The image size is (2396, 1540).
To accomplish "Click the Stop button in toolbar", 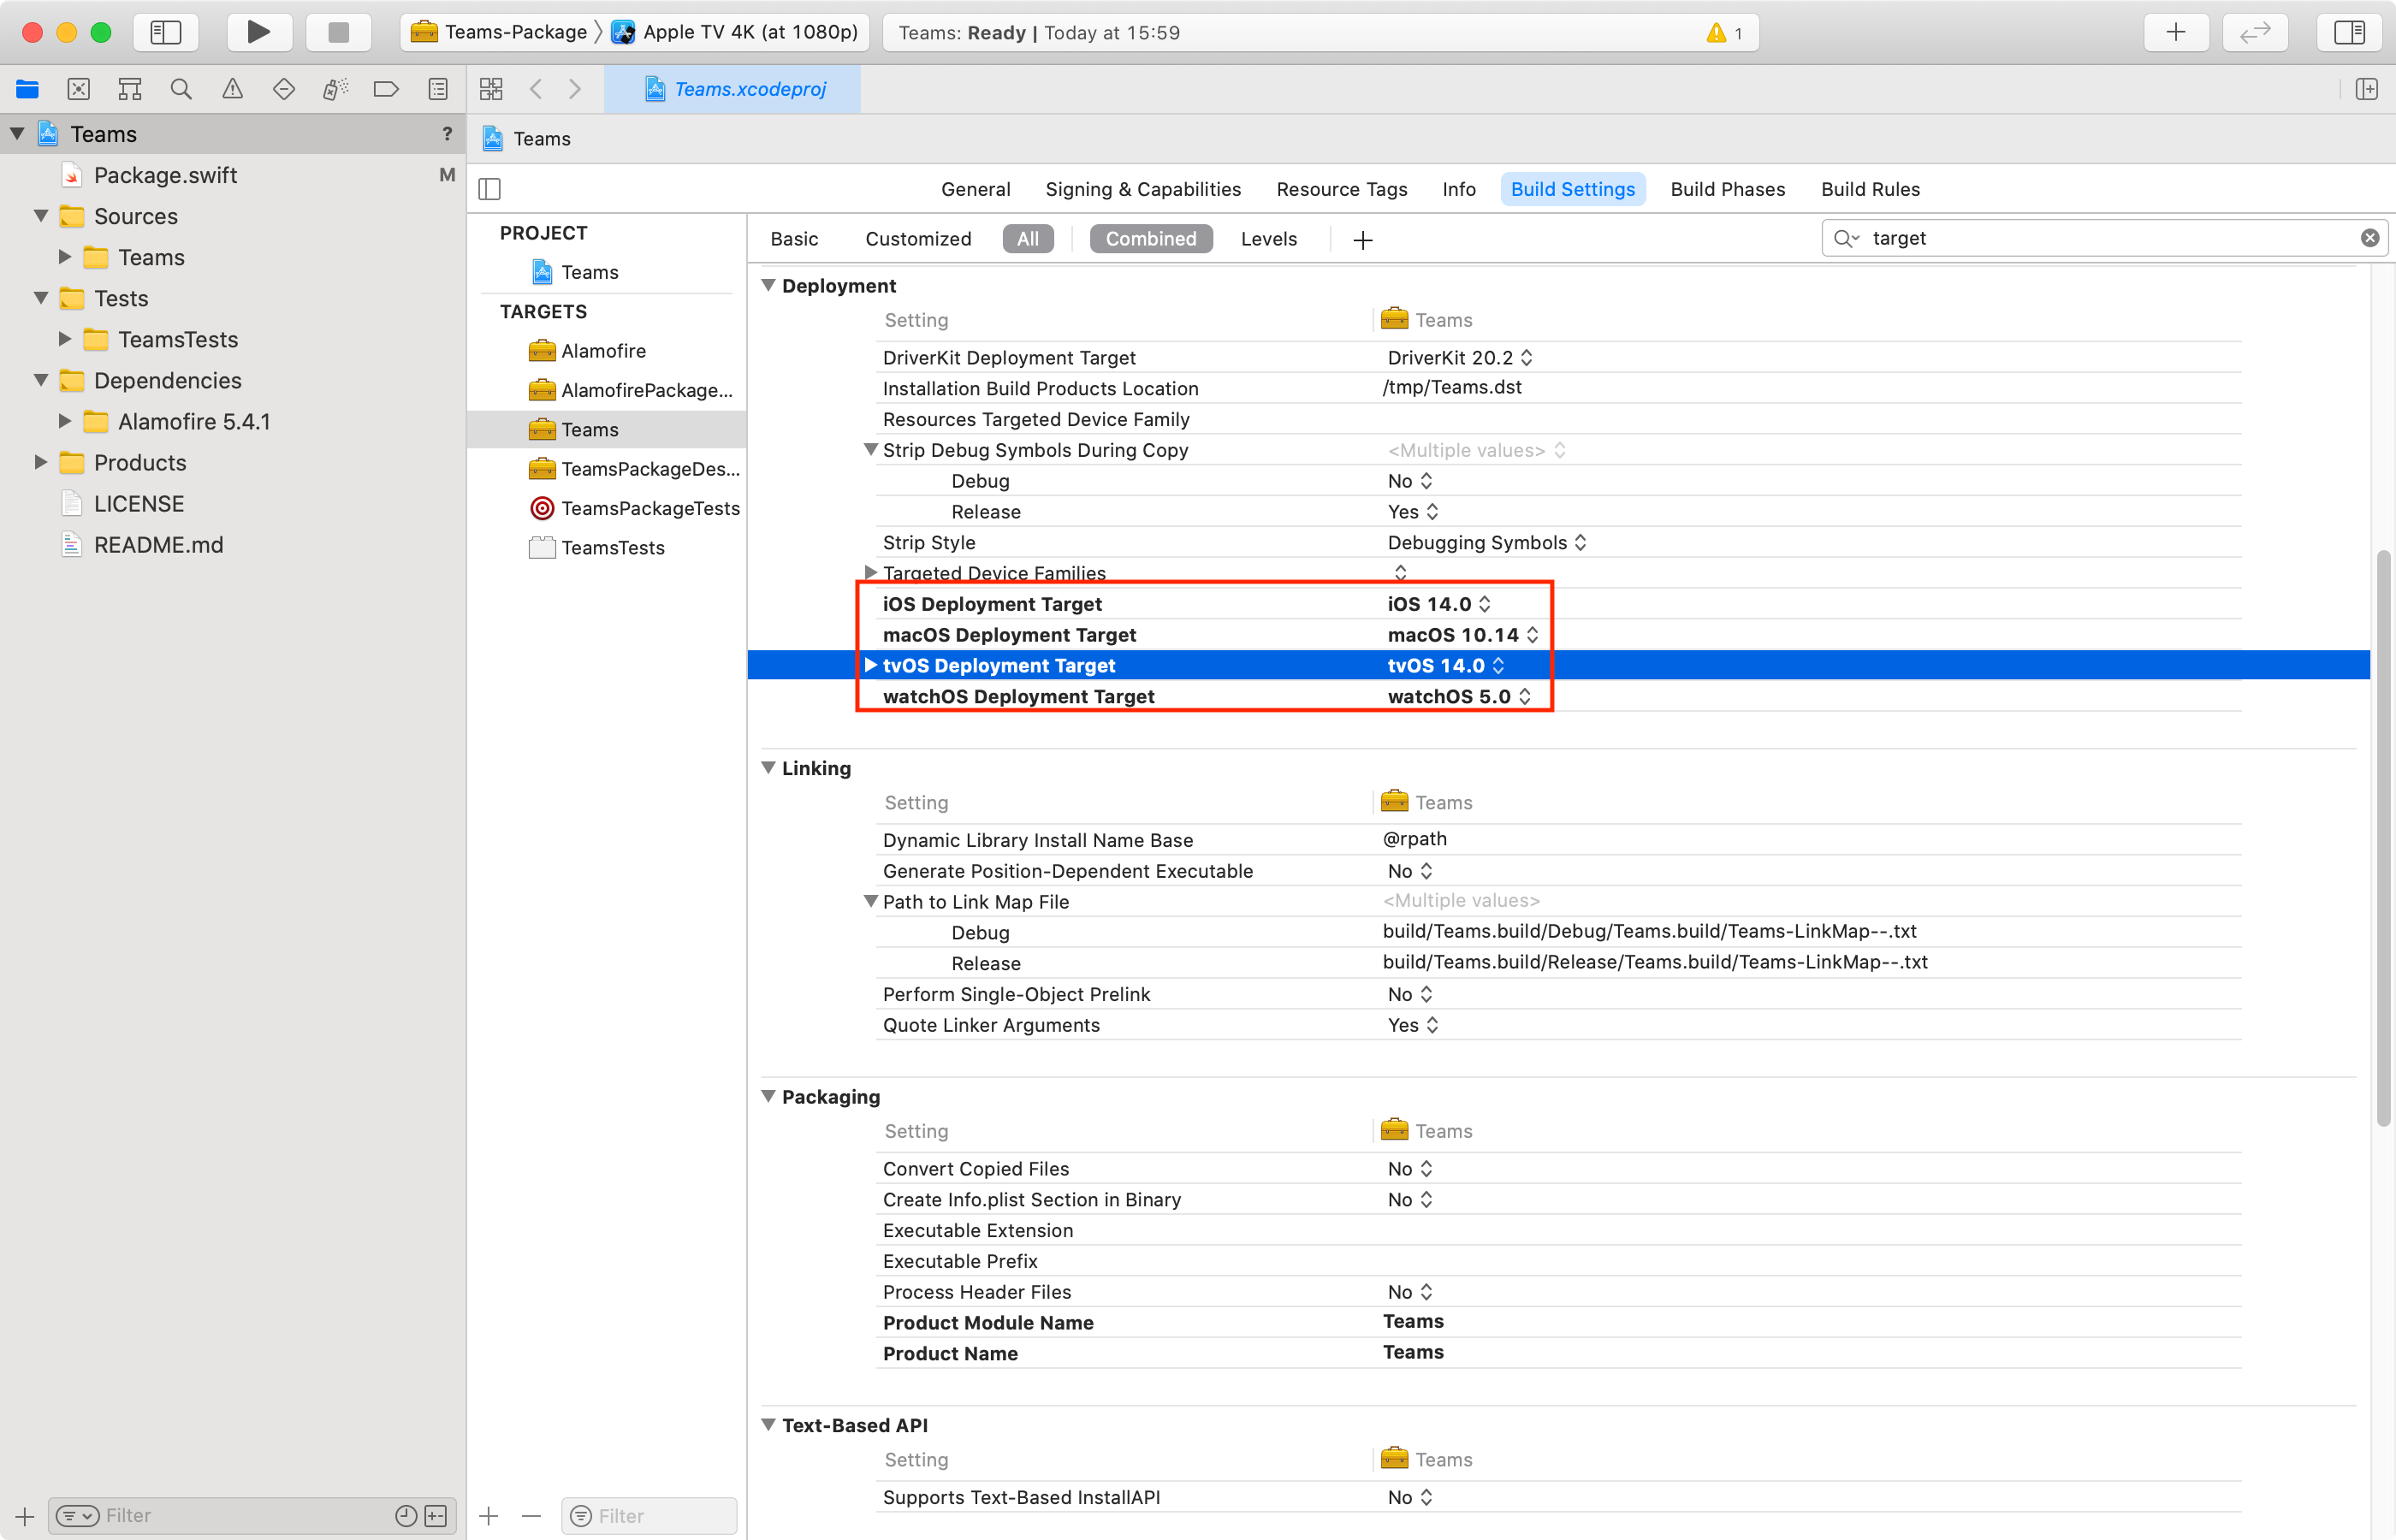I will (338, 32).
